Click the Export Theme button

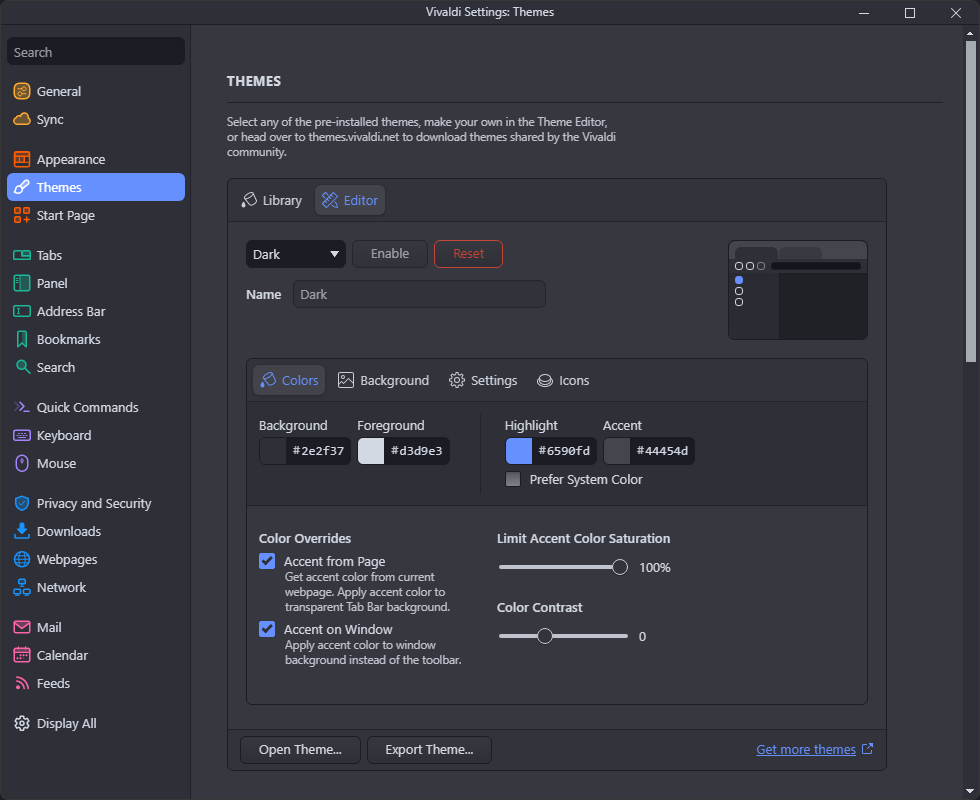(429, 749)
